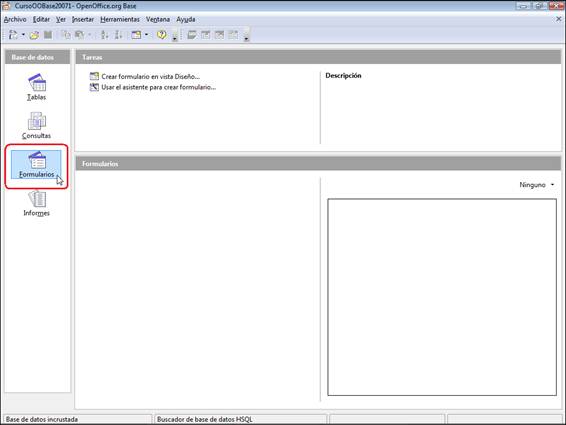
Task: Open the Herramientas menu
Action: coord(120,19)
